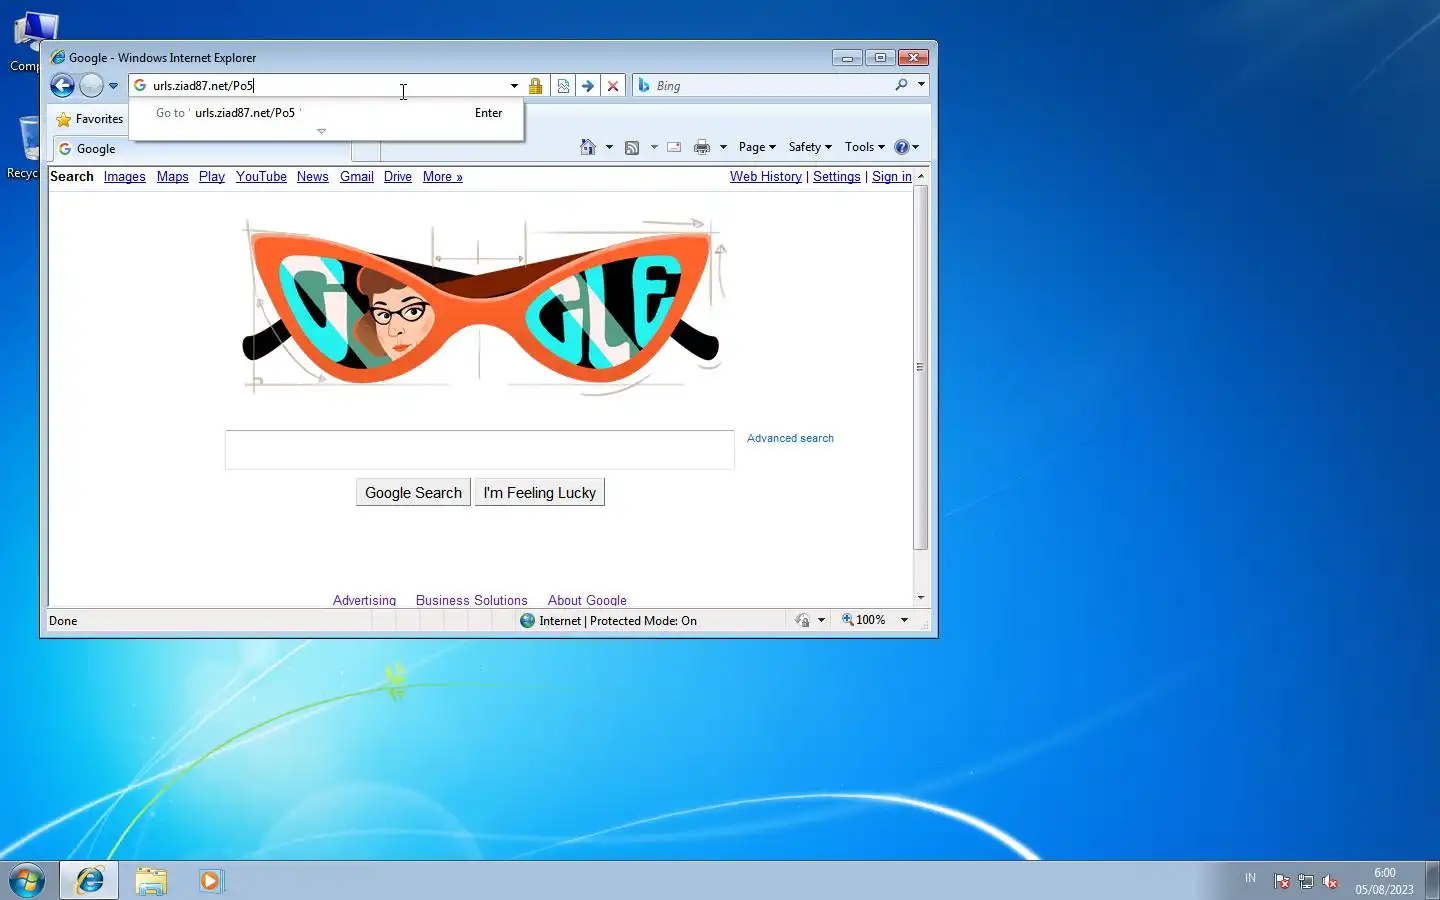
Task: Click the News link
Action: click(x=312, y=177)
